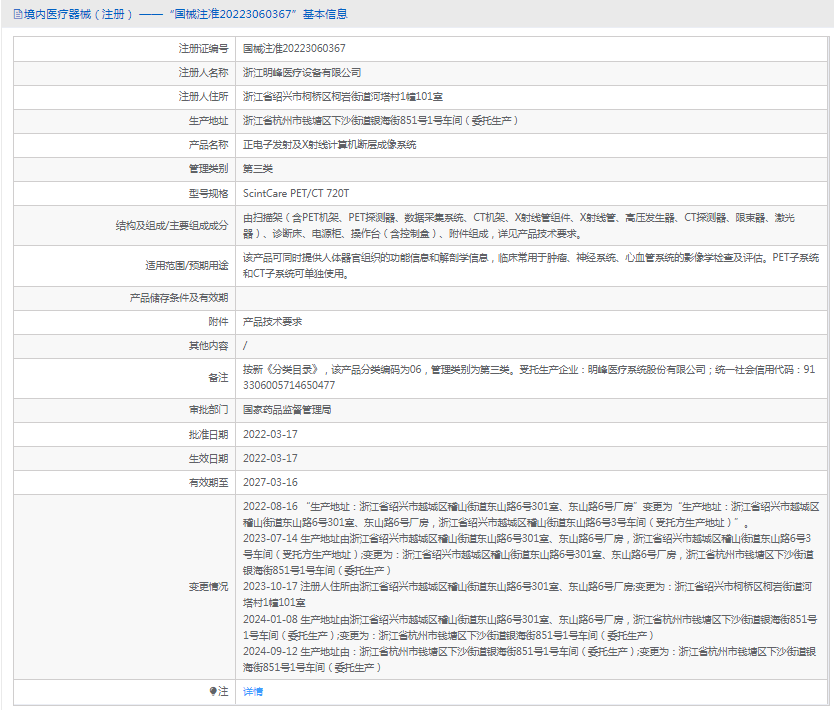Screen dimensions: 834x710
Task: Click the 产品名称 label
Action: [208, 145]
